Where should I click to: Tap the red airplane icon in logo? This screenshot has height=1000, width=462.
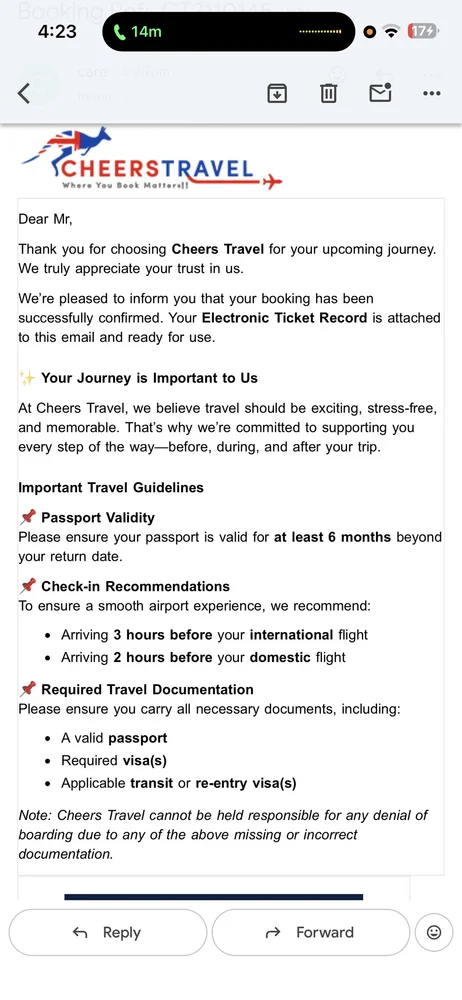pos(272,182)
